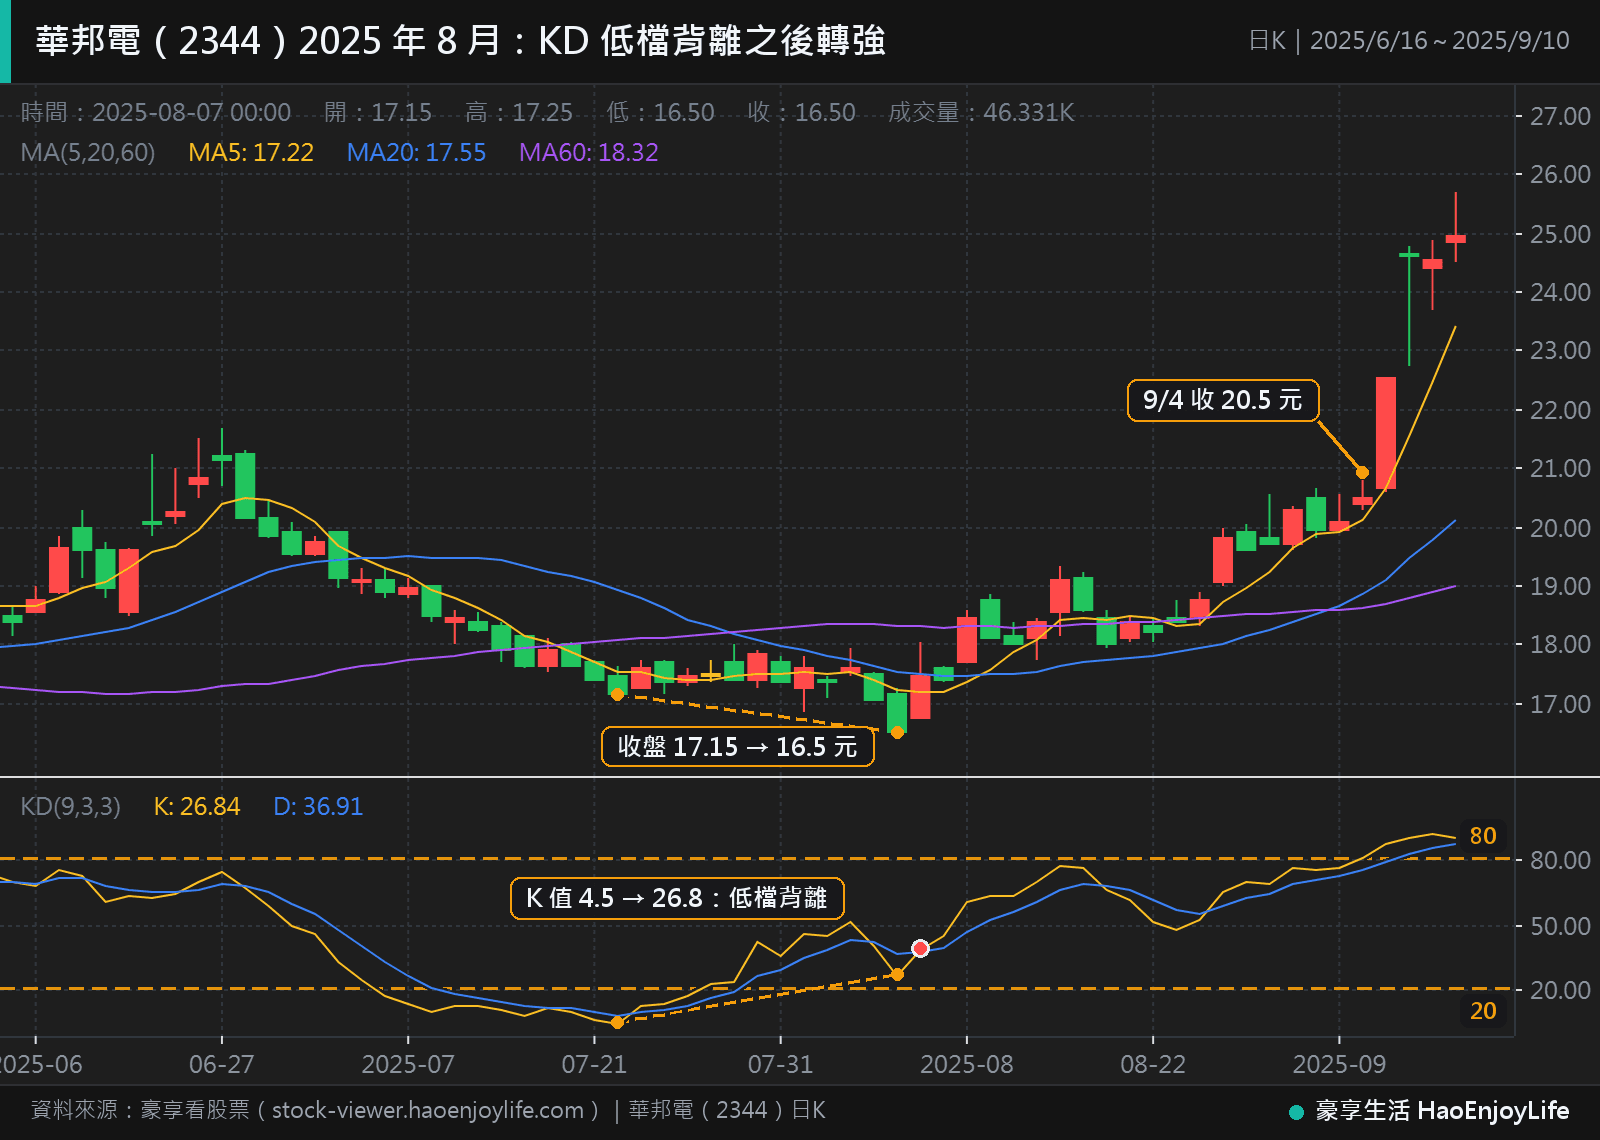
Task: Click the D: 36.91 value
Action: [318, 807]
